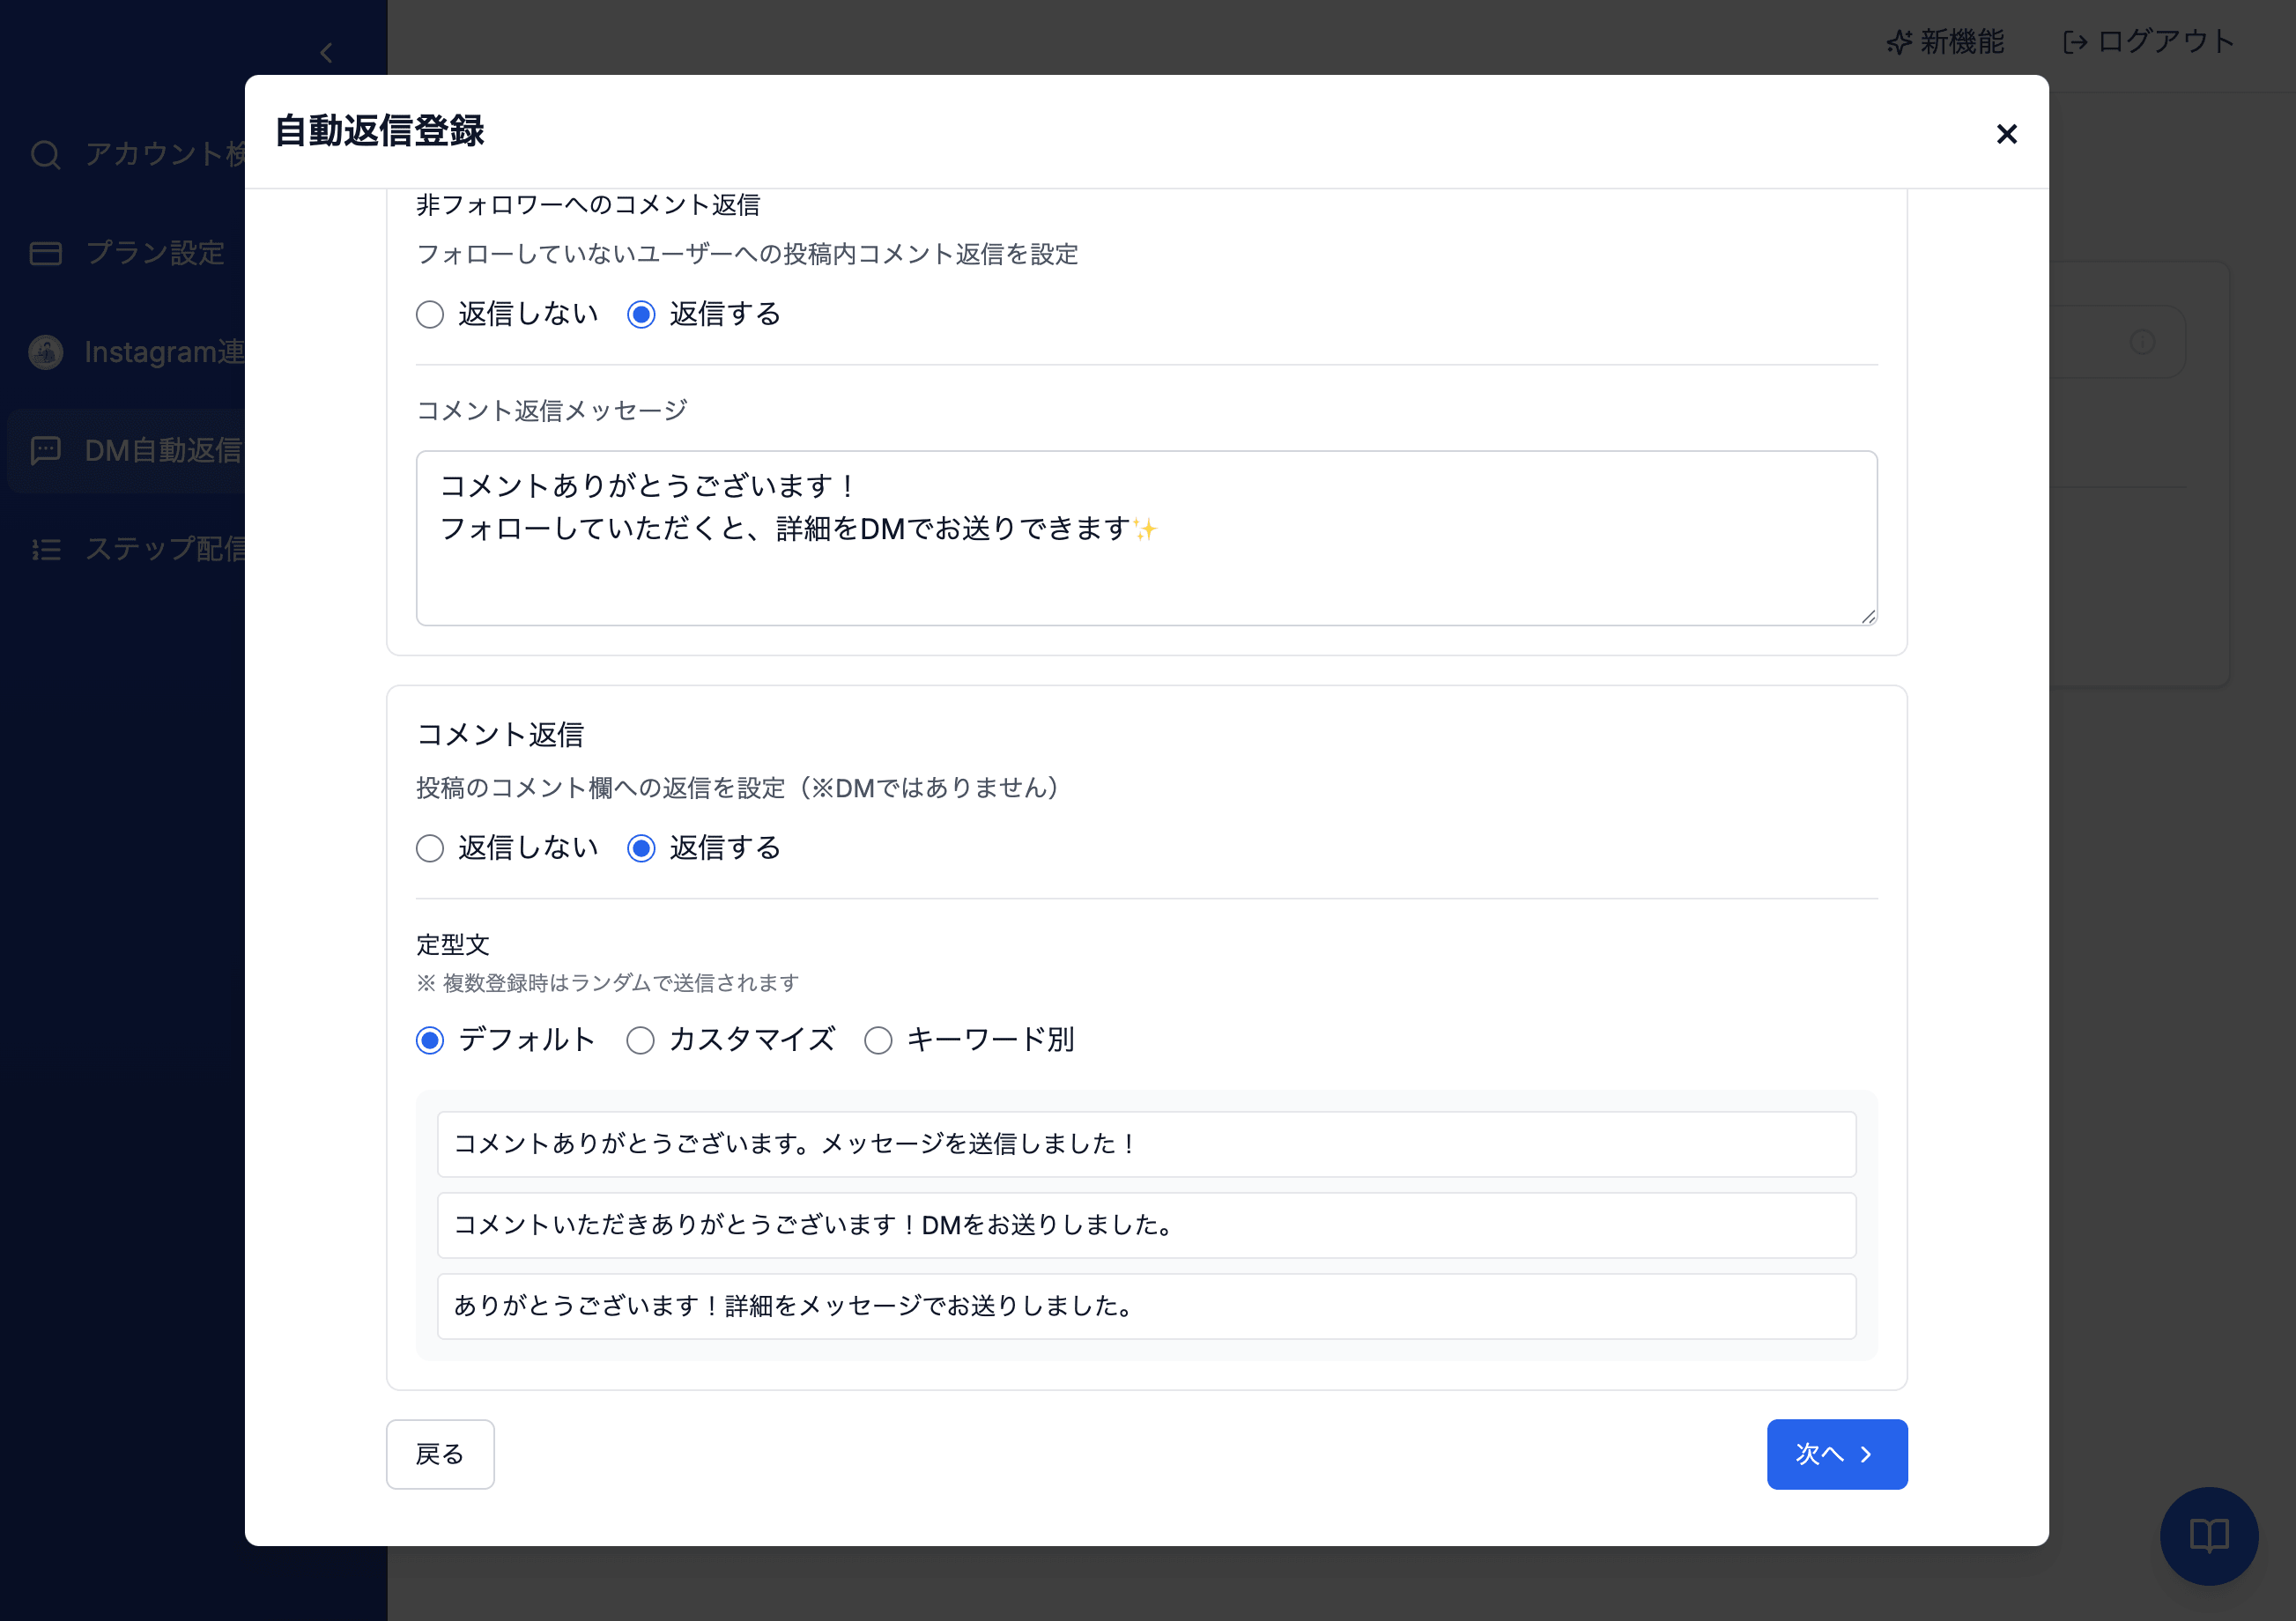Click the 定型文 label
The height and width of the screenshot is (1621, 2296).
(453, 945)
